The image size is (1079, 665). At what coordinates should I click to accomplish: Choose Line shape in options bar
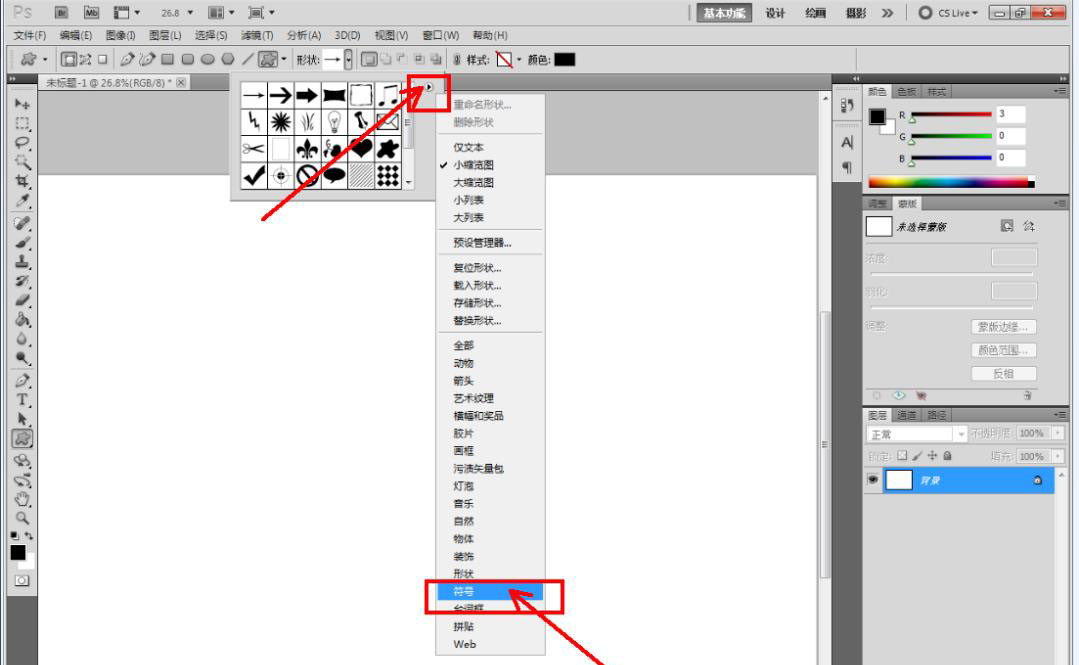click(x=247, y=60)
